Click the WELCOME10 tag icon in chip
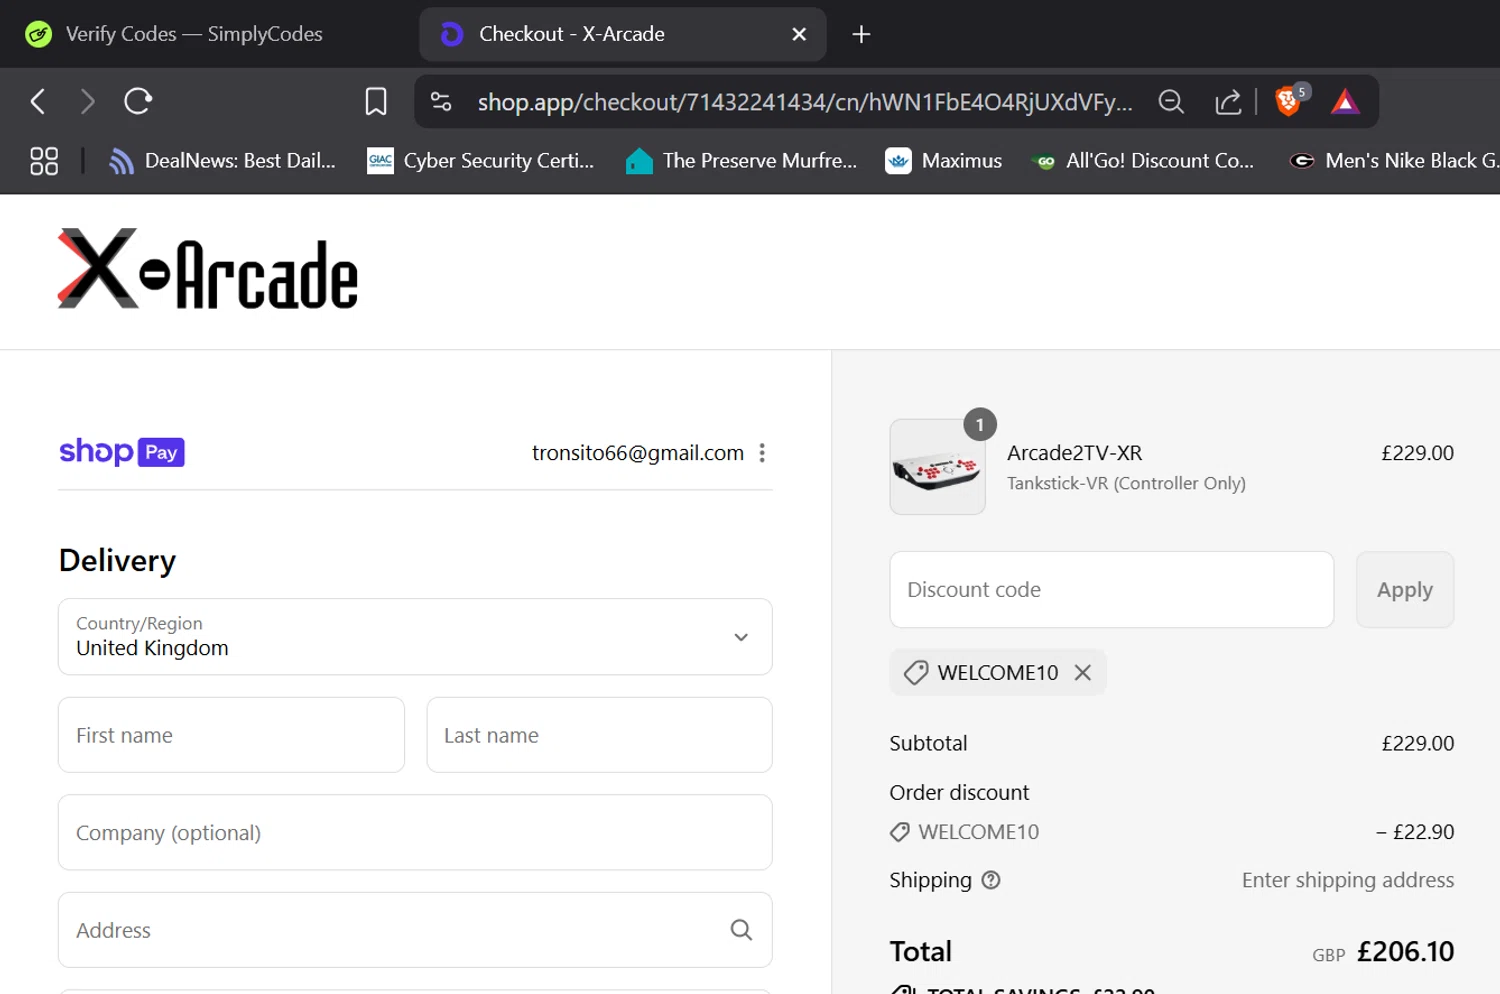This screenshot has height=994, width=1500. 915,673
